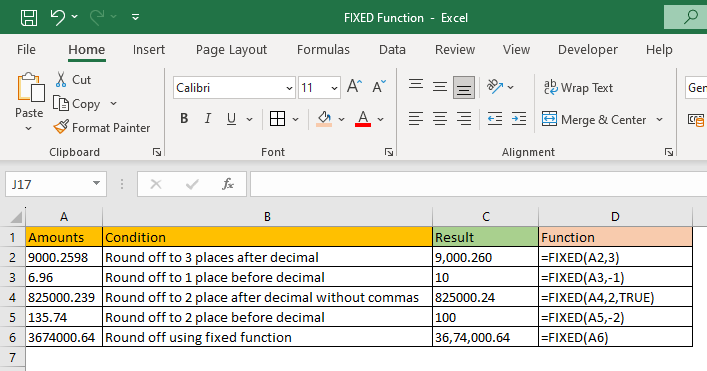The width and height of the screenshot is (707, 371).
Task: Click the Cut button
Action: click(x=73, y=80)
